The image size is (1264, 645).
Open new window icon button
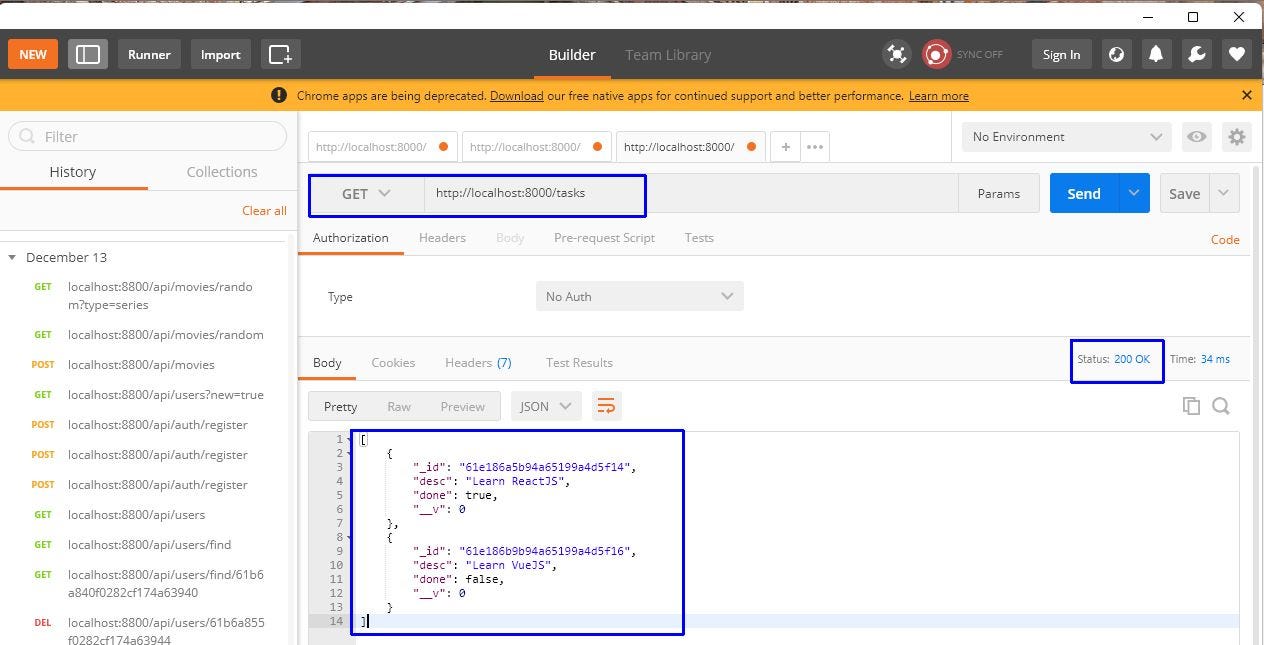pos(280,54)
